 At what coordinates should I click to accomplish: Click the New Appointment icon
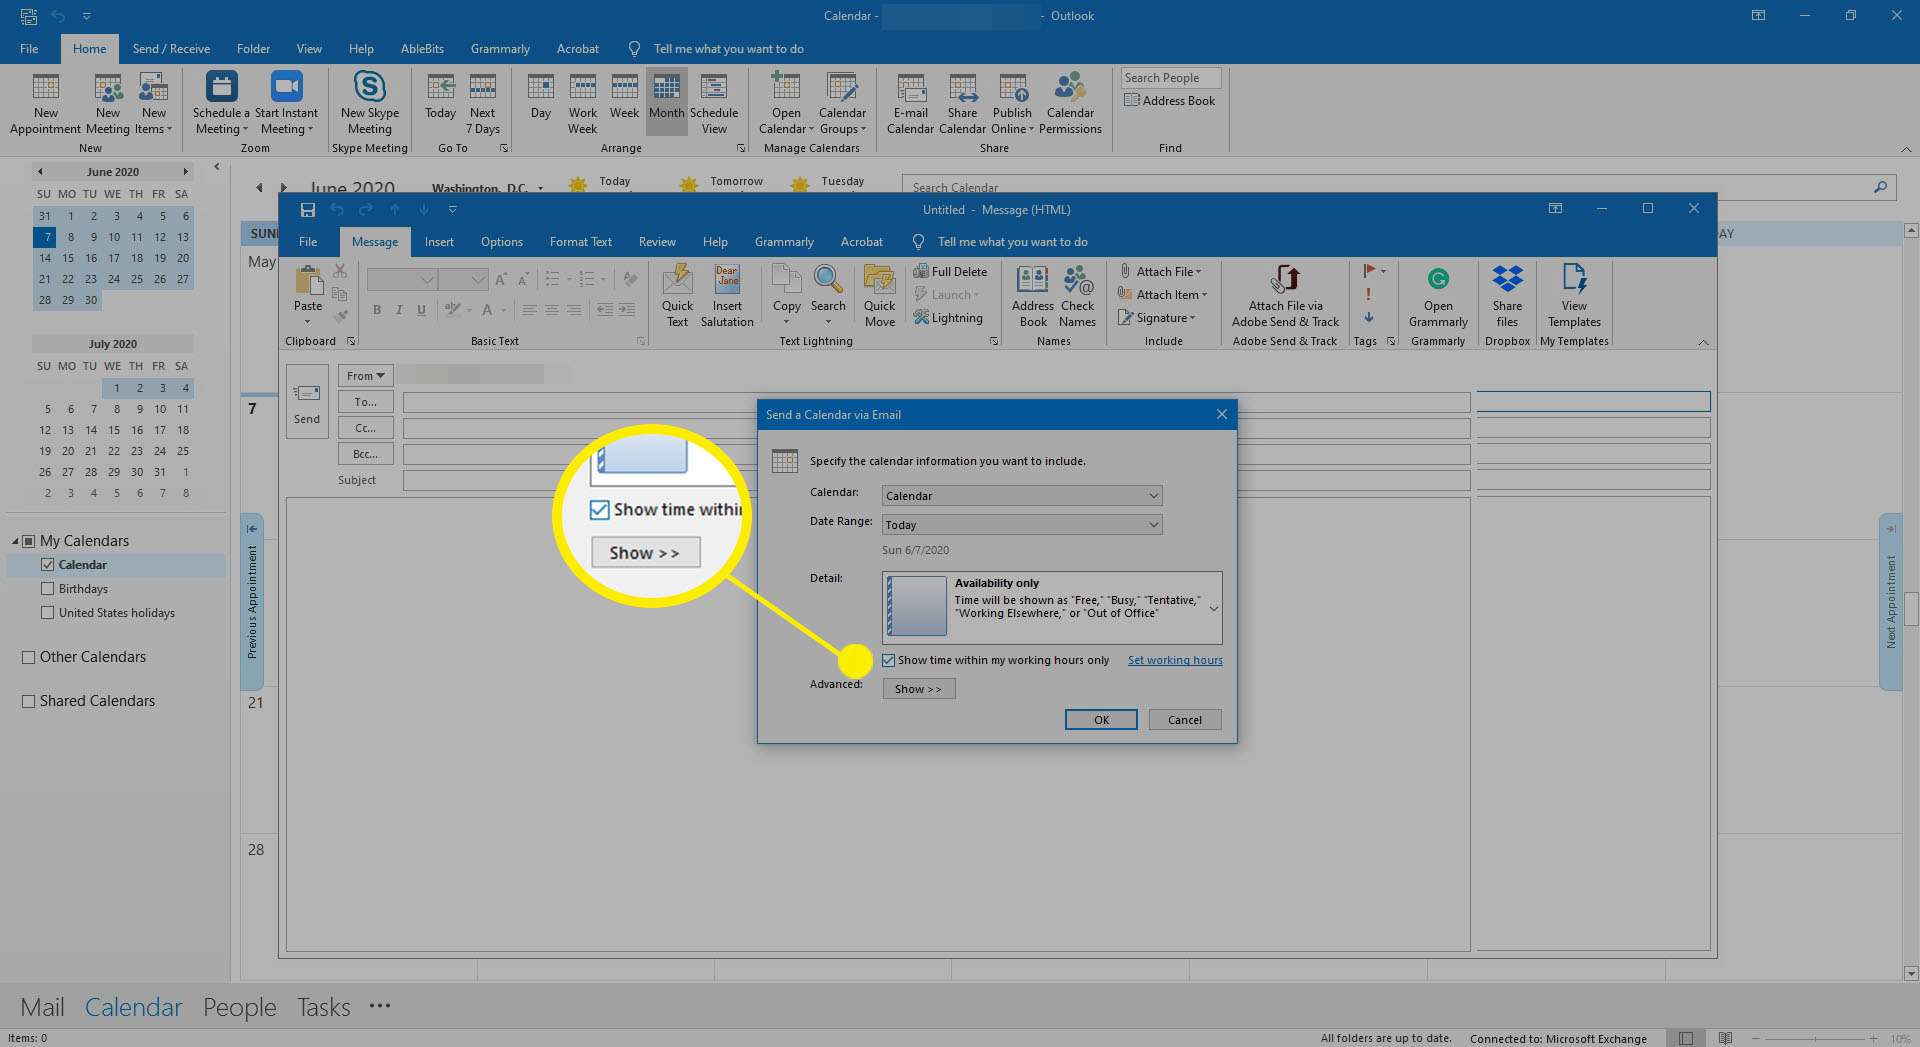[45, 103]
